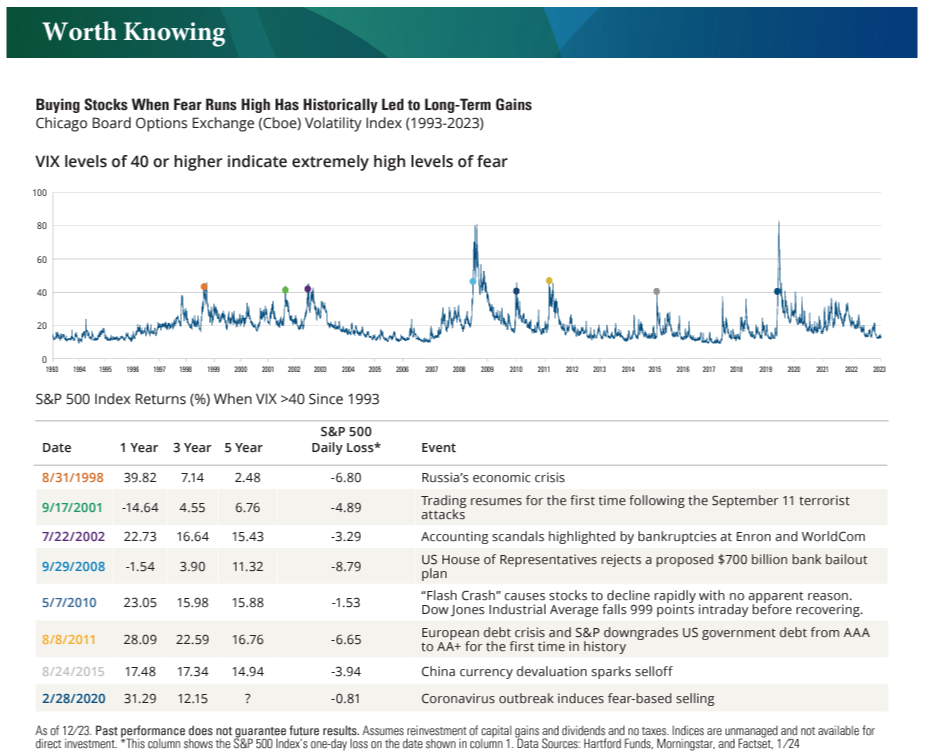The height and width of the screenshot is (756, 925).
Task: Click the Worth Knowing banner heading
Action: coord(134,32)
